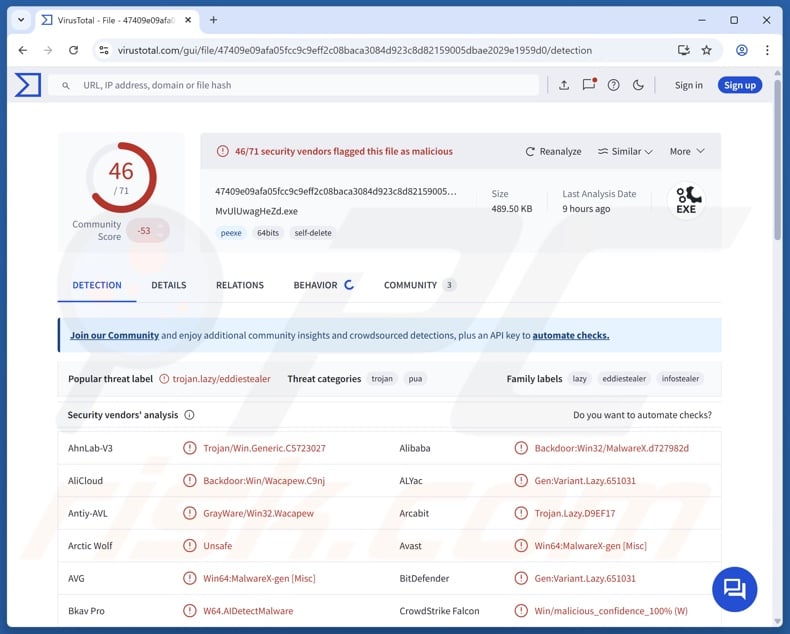Image resolution: width=790 pixels, height=634 pixels.
Task: Click Do you want to automate checks
Action: (642, 415)
